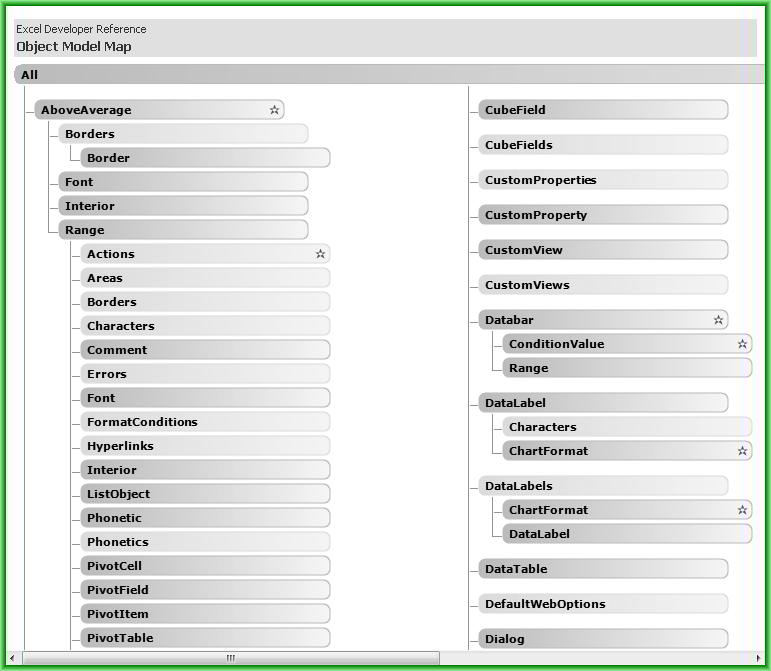The width and height of the screenshot is (771, 671).
Task: Select Font directly under AboveAverage
Action: click(183, 182)
